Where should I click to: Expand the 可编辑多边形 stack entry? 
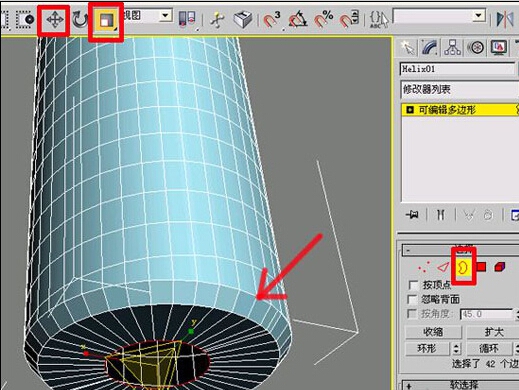pyautogui.click(x=410, y=110)
